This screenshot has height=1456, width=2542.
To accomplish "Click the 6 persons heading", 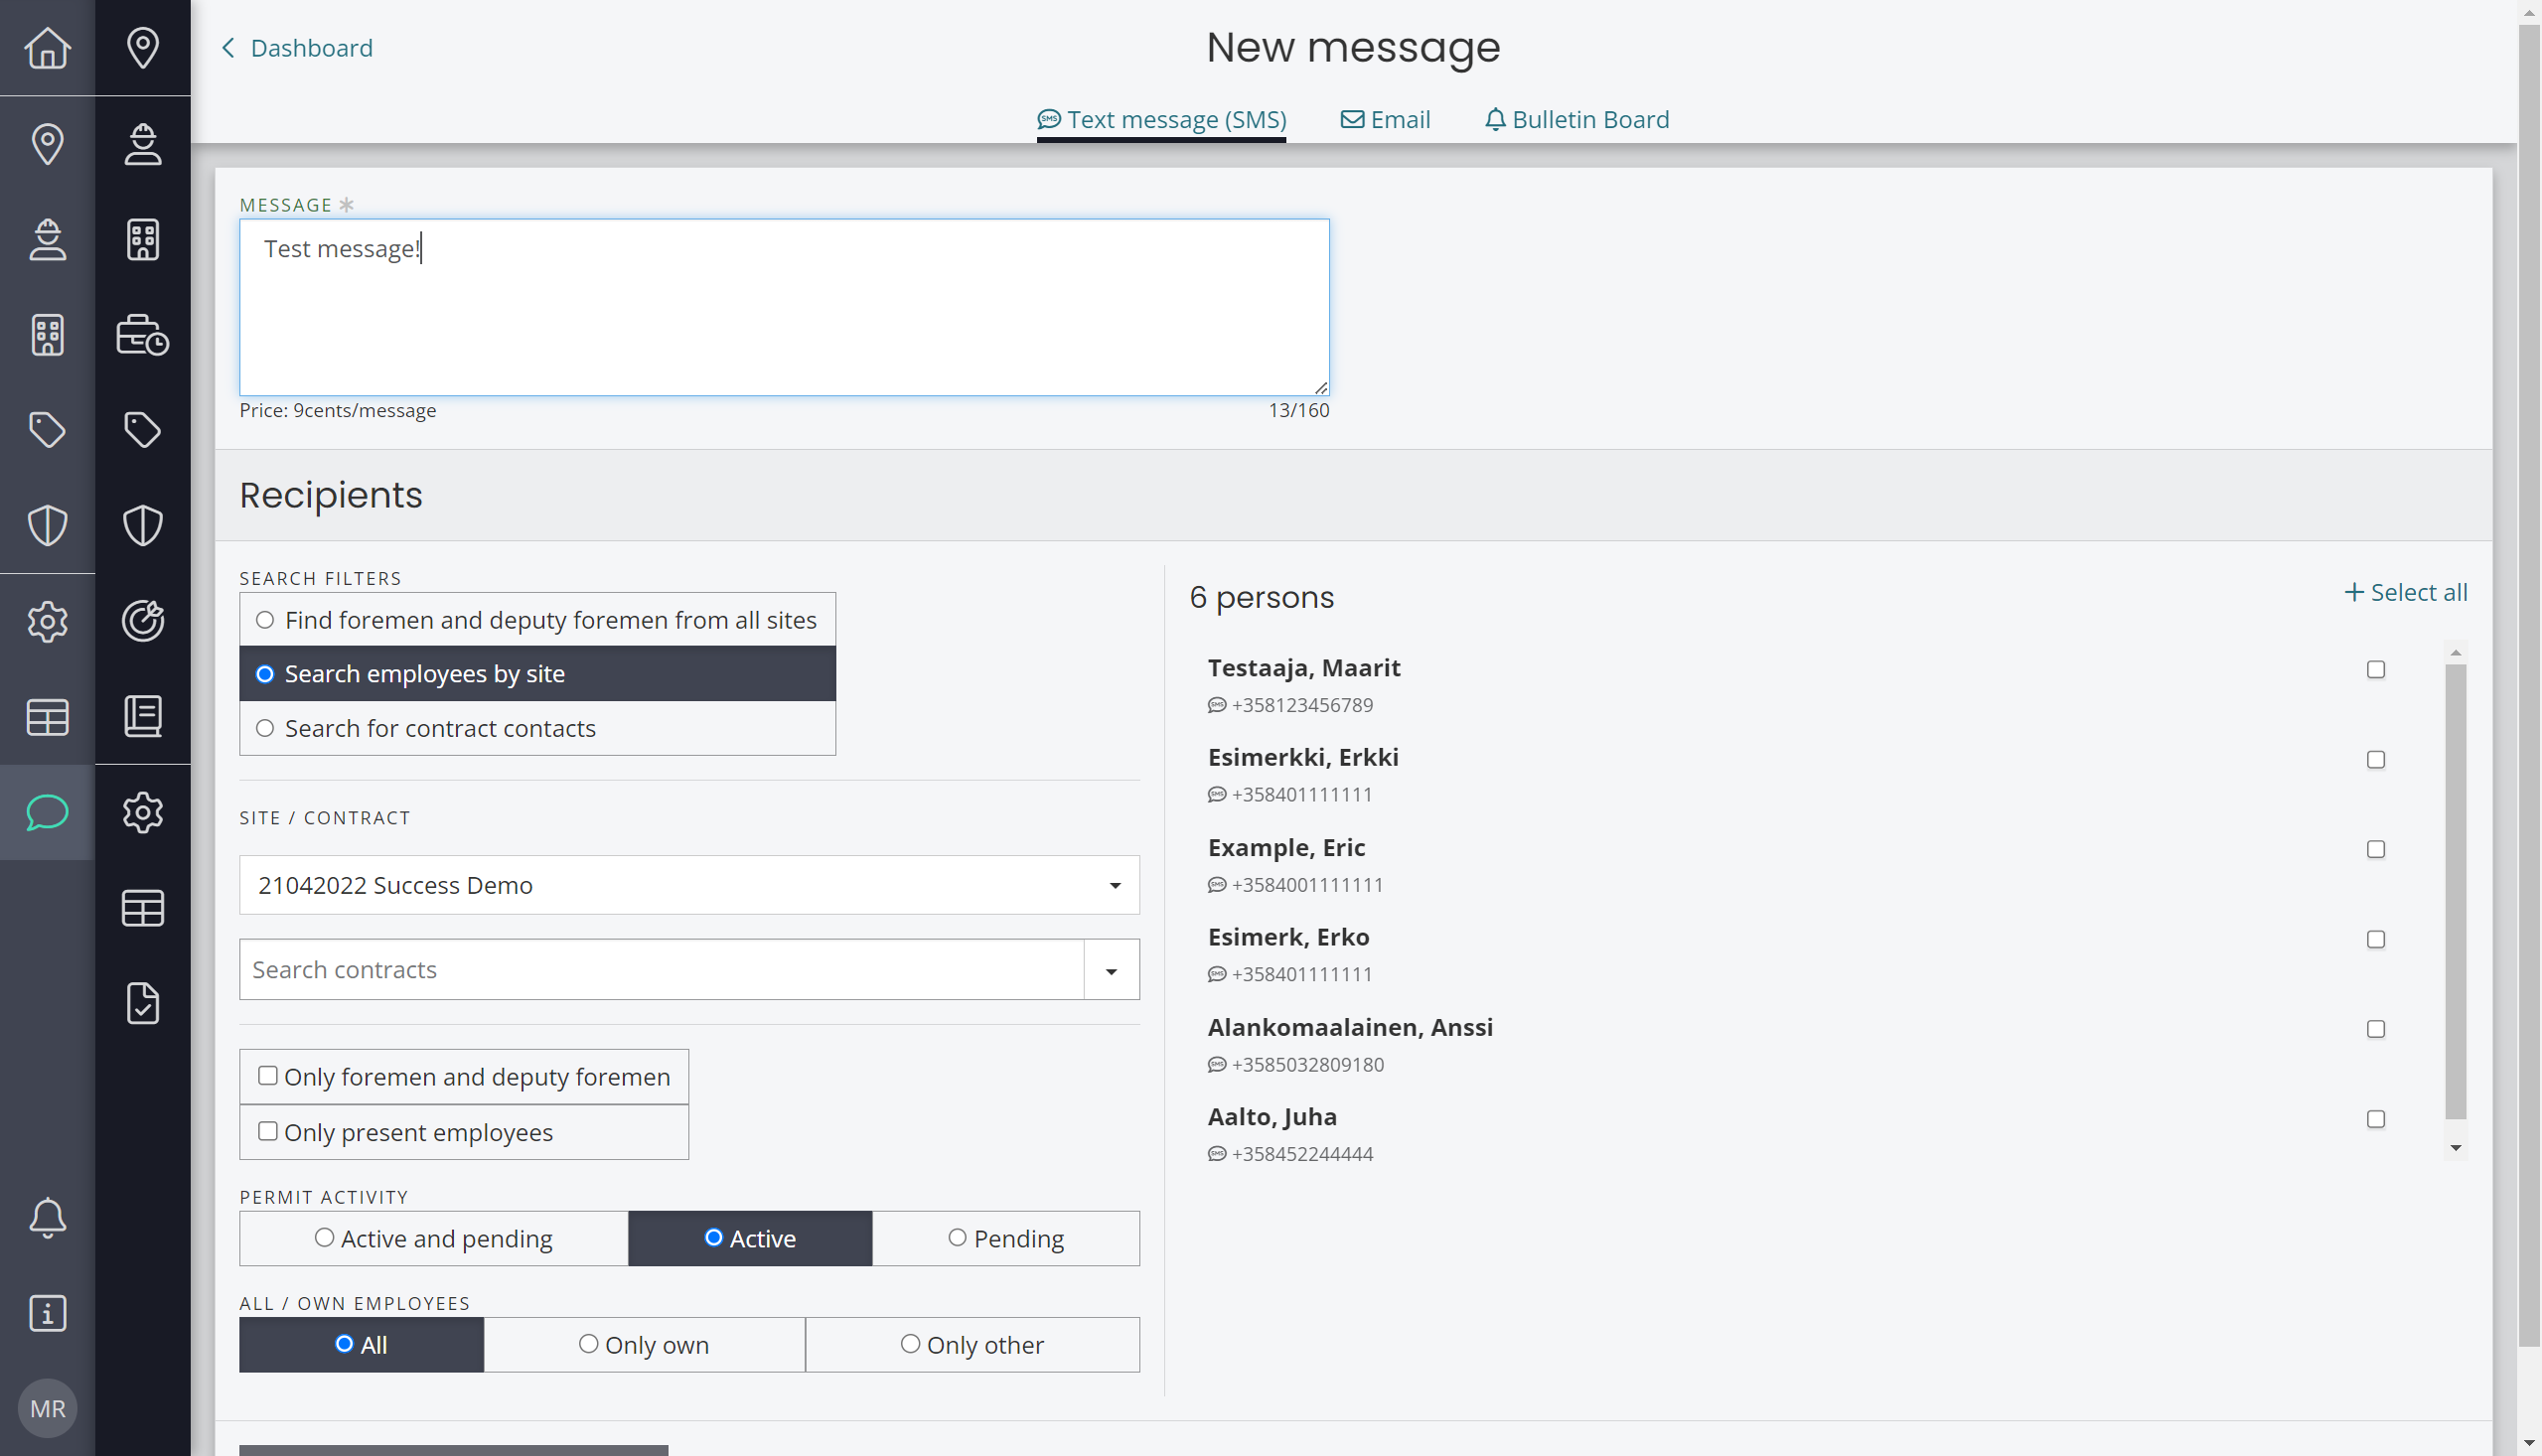I will [1261, 597].
